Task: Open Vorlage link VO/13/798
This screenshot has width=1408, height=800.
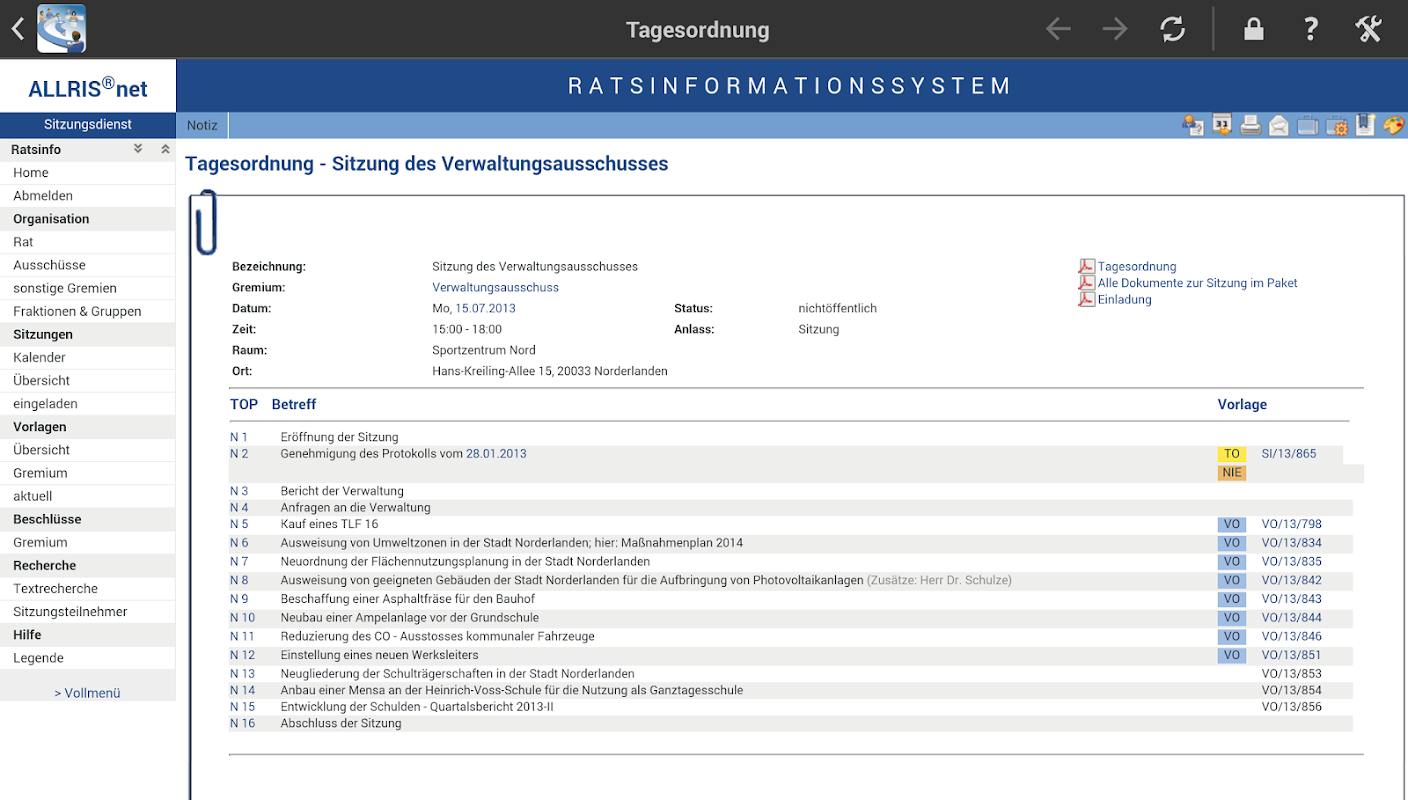Action: click(x=1291, y=524)
